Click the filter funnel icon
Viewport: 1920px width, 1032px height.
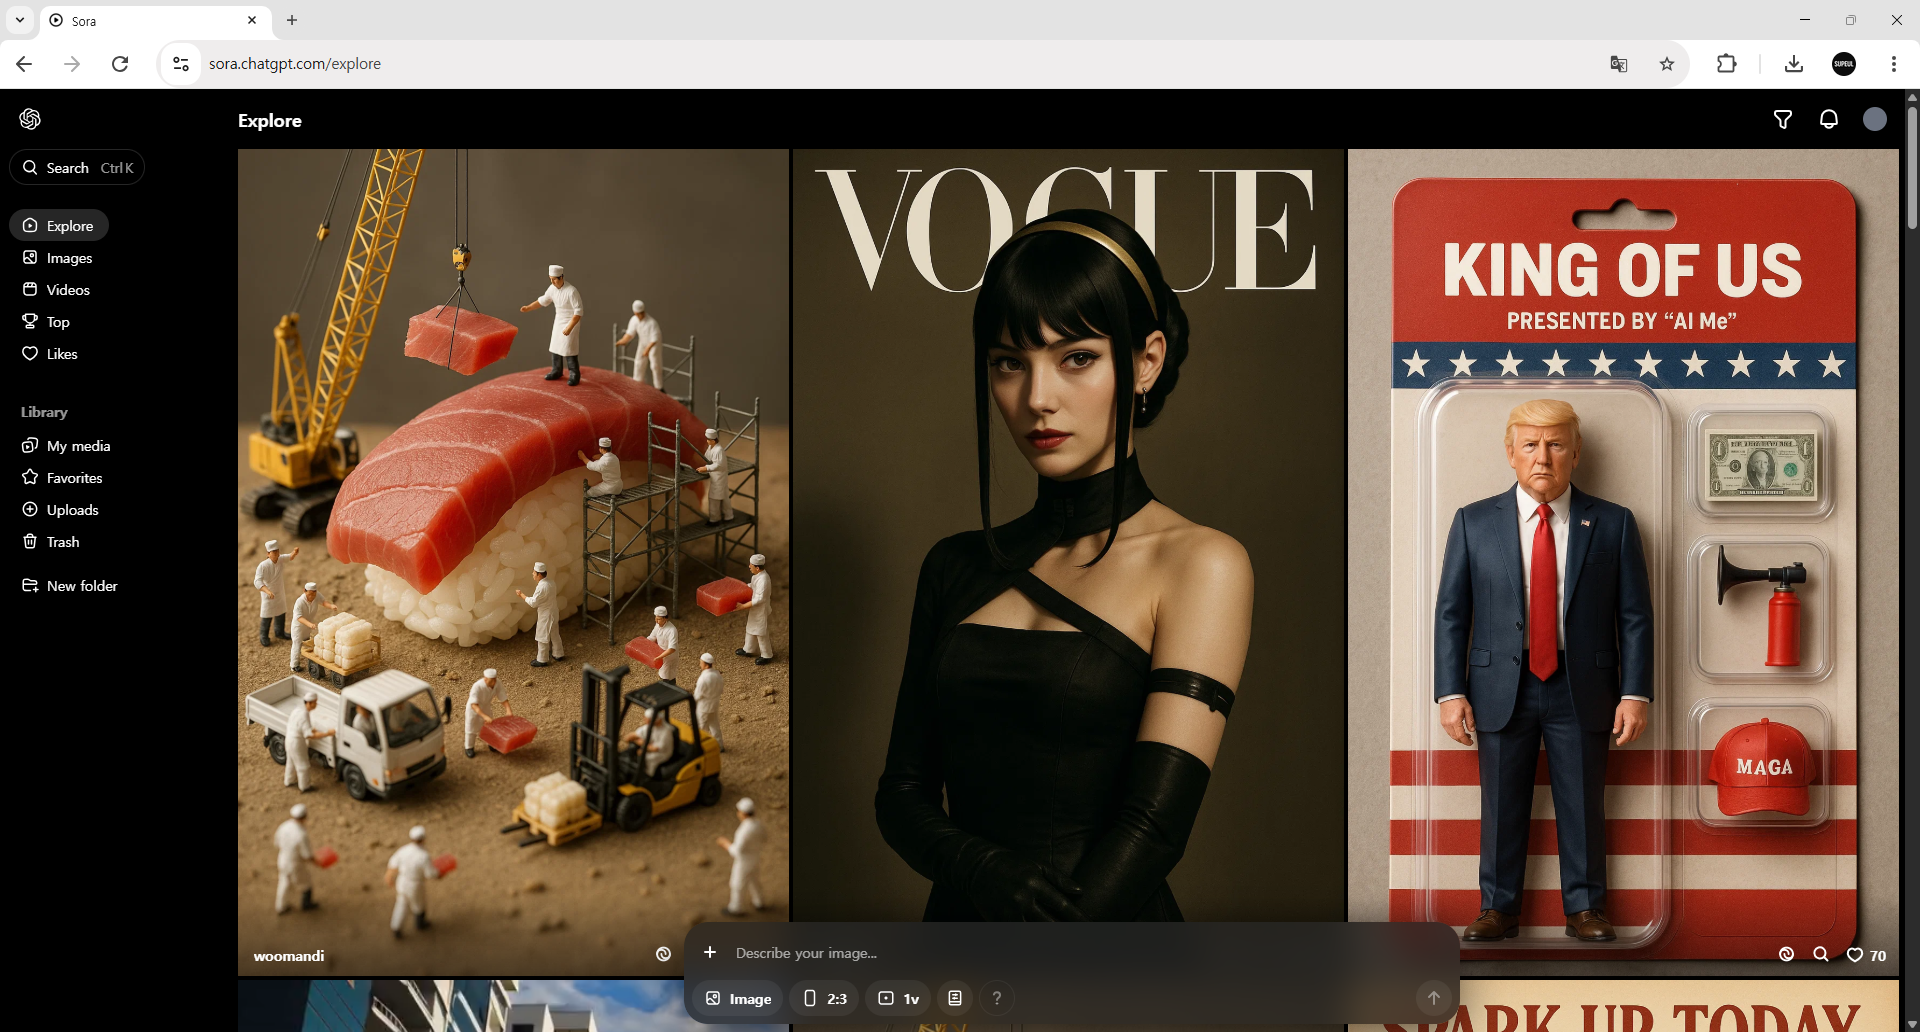(x=1783, y=120)
